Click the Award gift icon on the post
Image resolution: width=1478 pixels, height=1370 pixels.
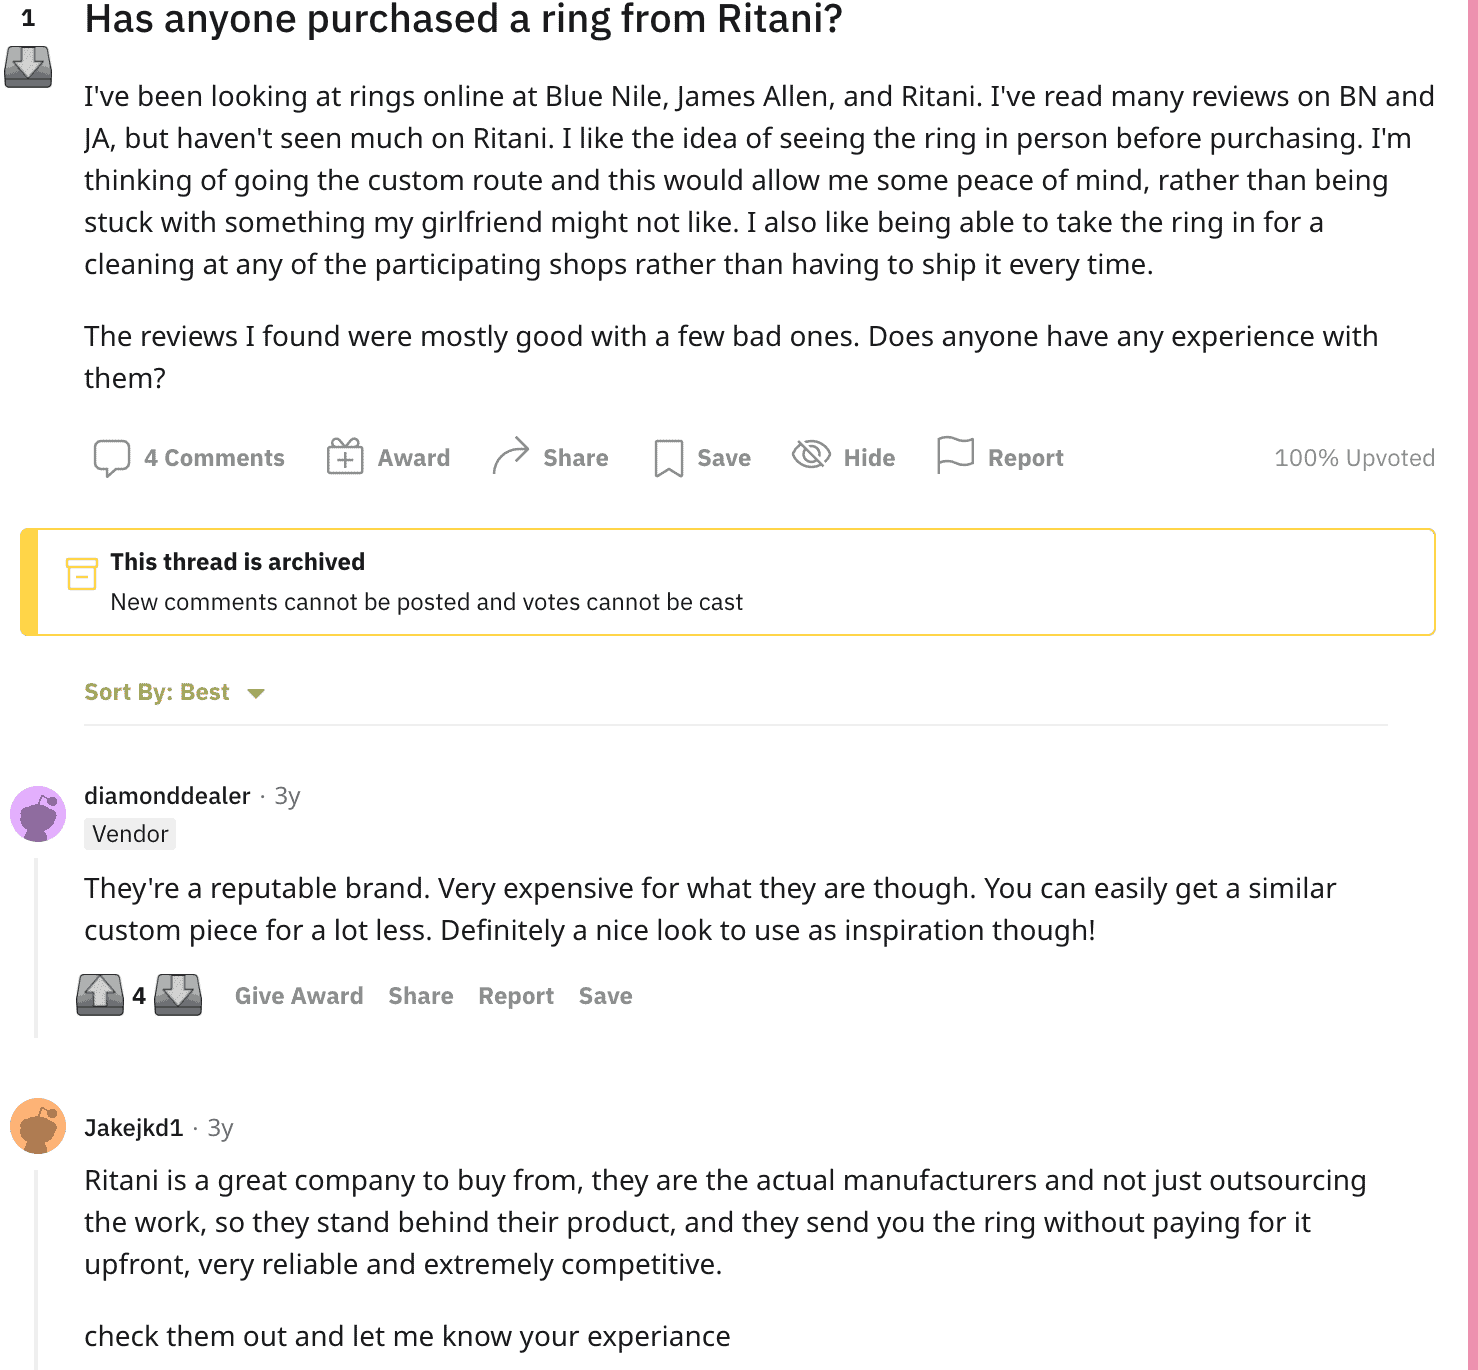click(345, 456)
